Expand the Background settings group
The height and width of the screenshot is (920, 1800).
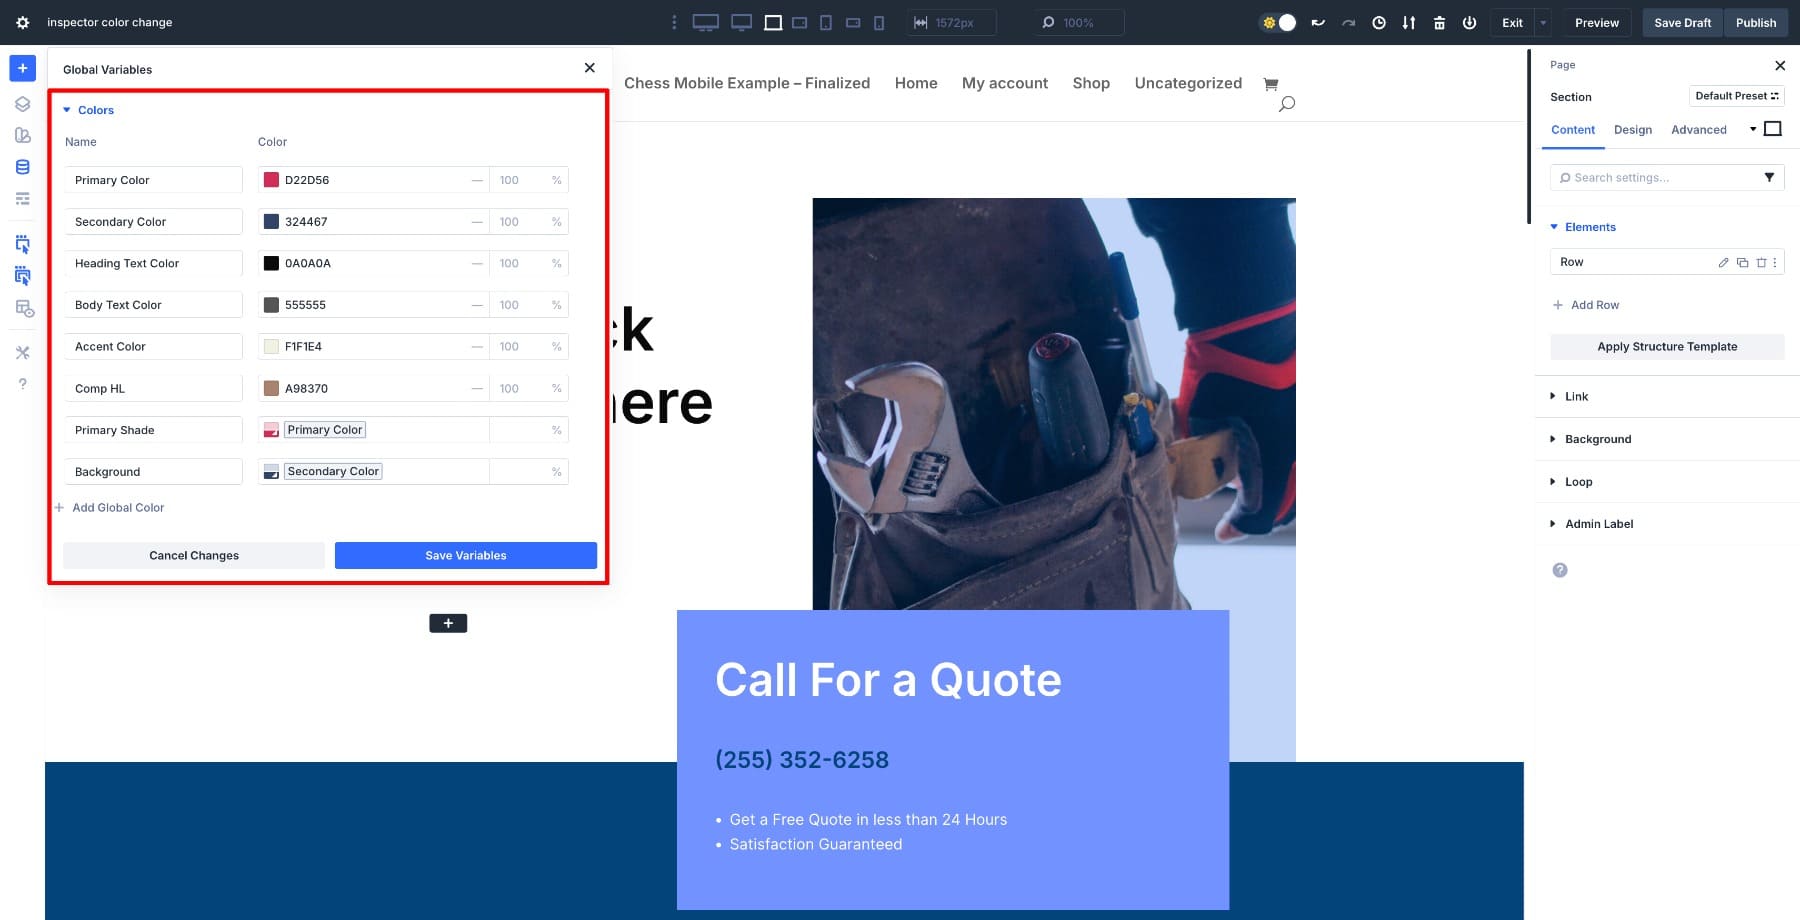[x=1597, y=439]
